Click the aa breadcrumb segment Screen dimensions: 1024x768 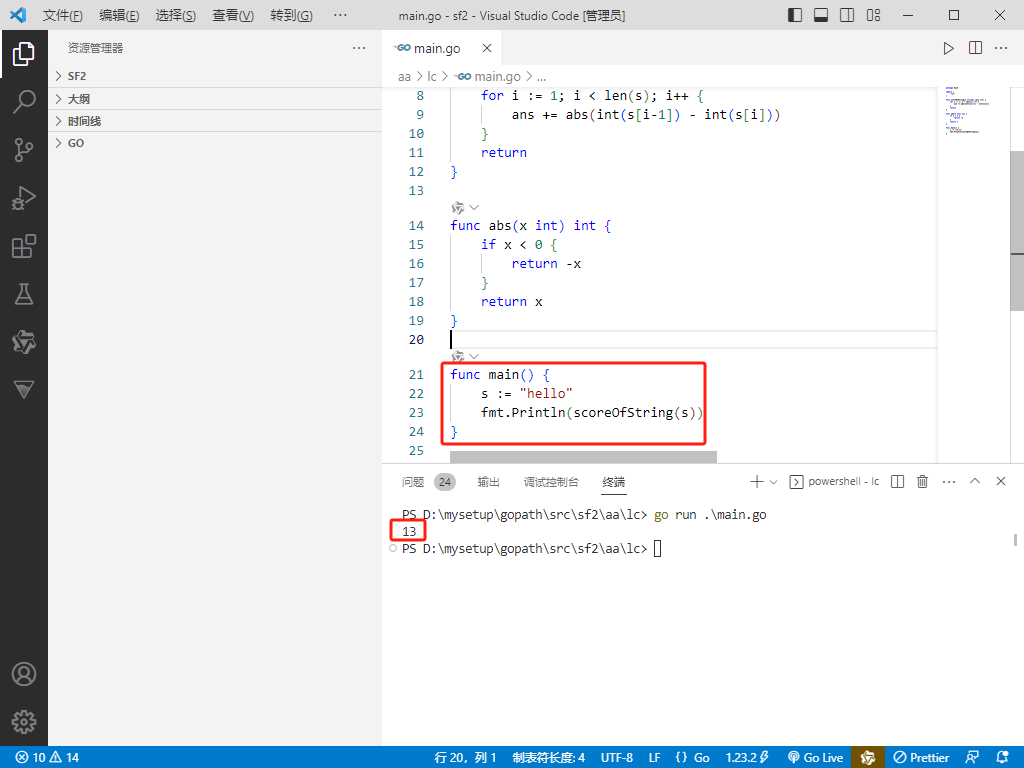[404, 77]
